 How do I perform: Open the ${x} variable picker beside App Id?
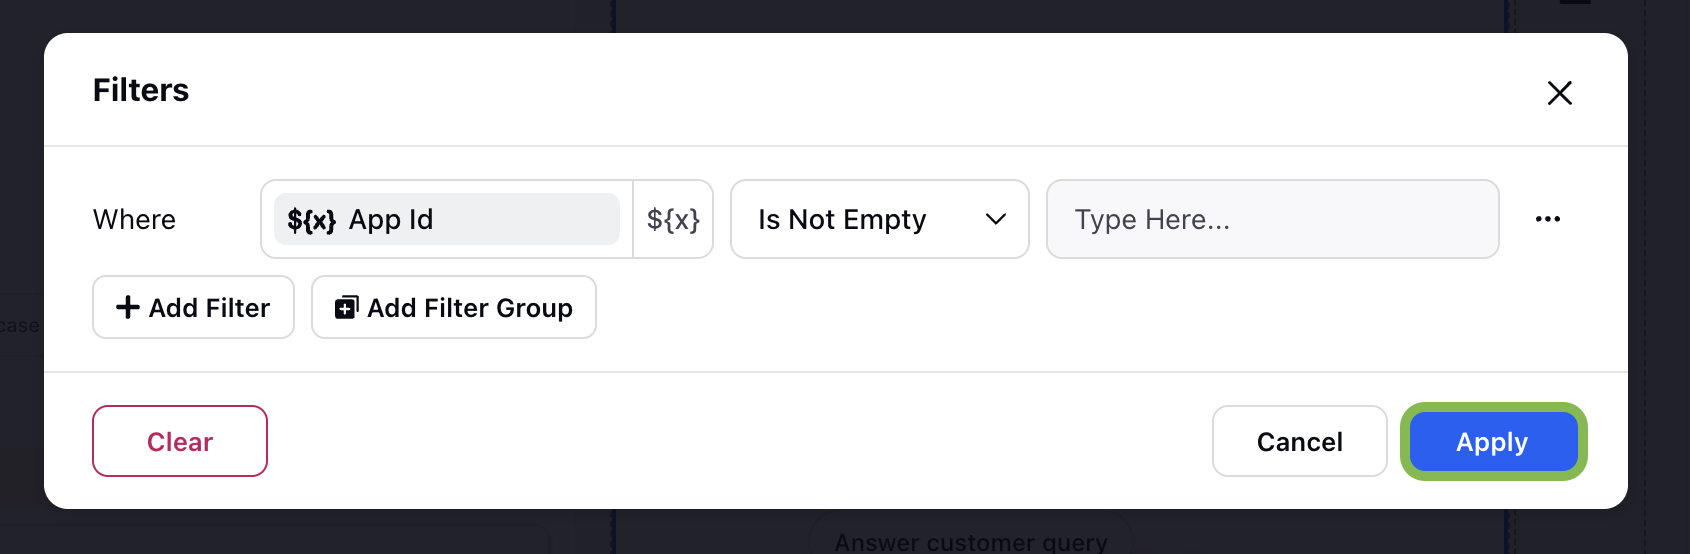click(673, 219)
